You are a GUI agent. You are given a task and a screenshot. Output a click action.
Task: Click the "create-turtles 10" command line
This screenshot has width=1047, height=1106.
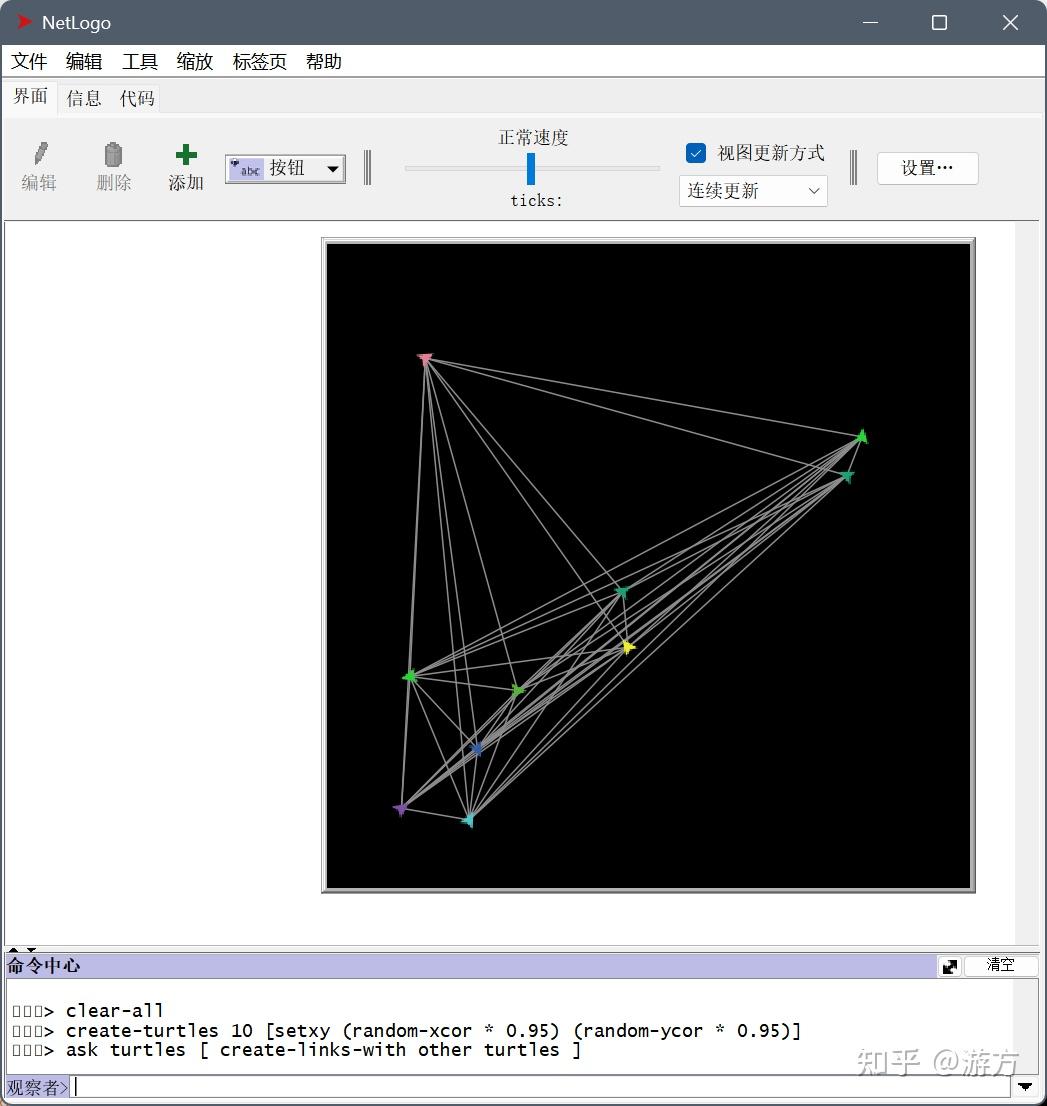(x=433, y=1030)
